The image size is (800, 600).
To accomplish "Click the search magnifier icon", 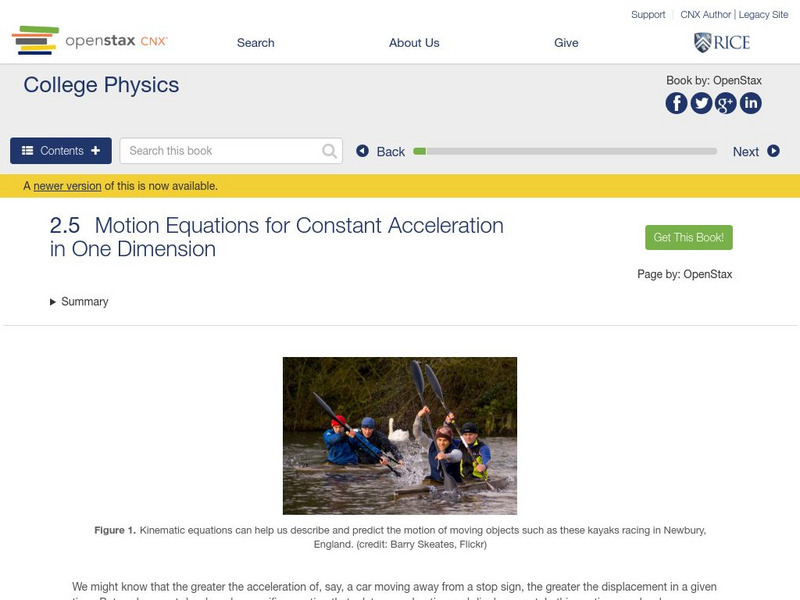I will pos(330,151).
